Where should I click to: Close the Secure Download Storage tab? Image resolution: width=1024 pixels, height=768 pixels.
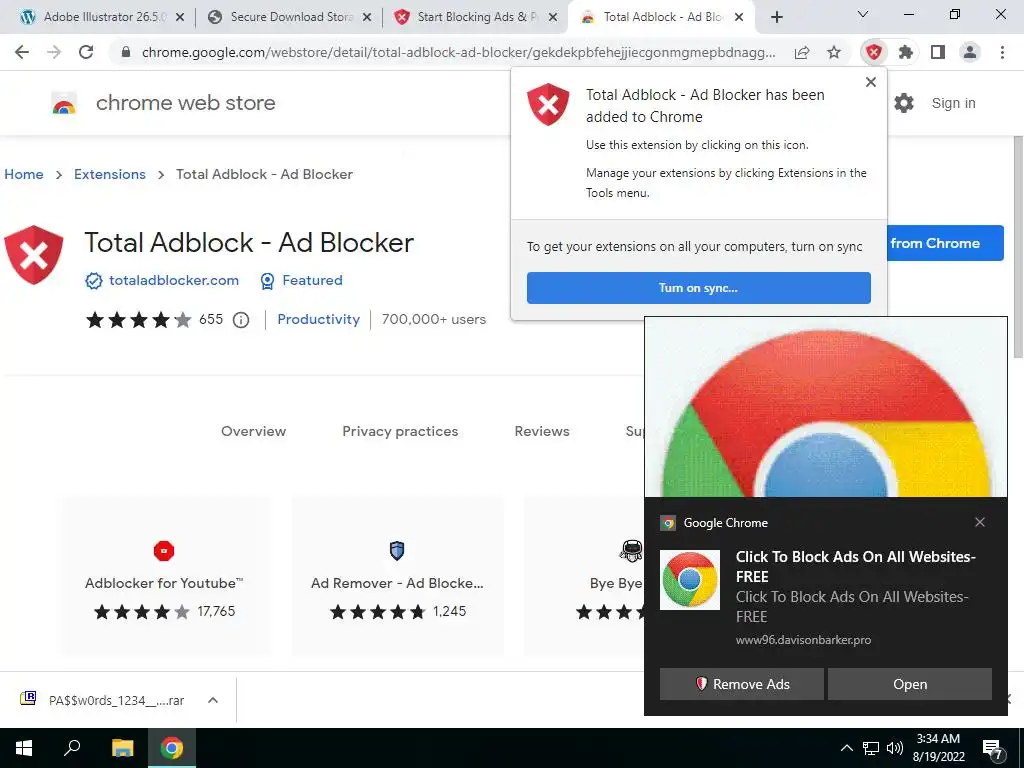point(367,17)
